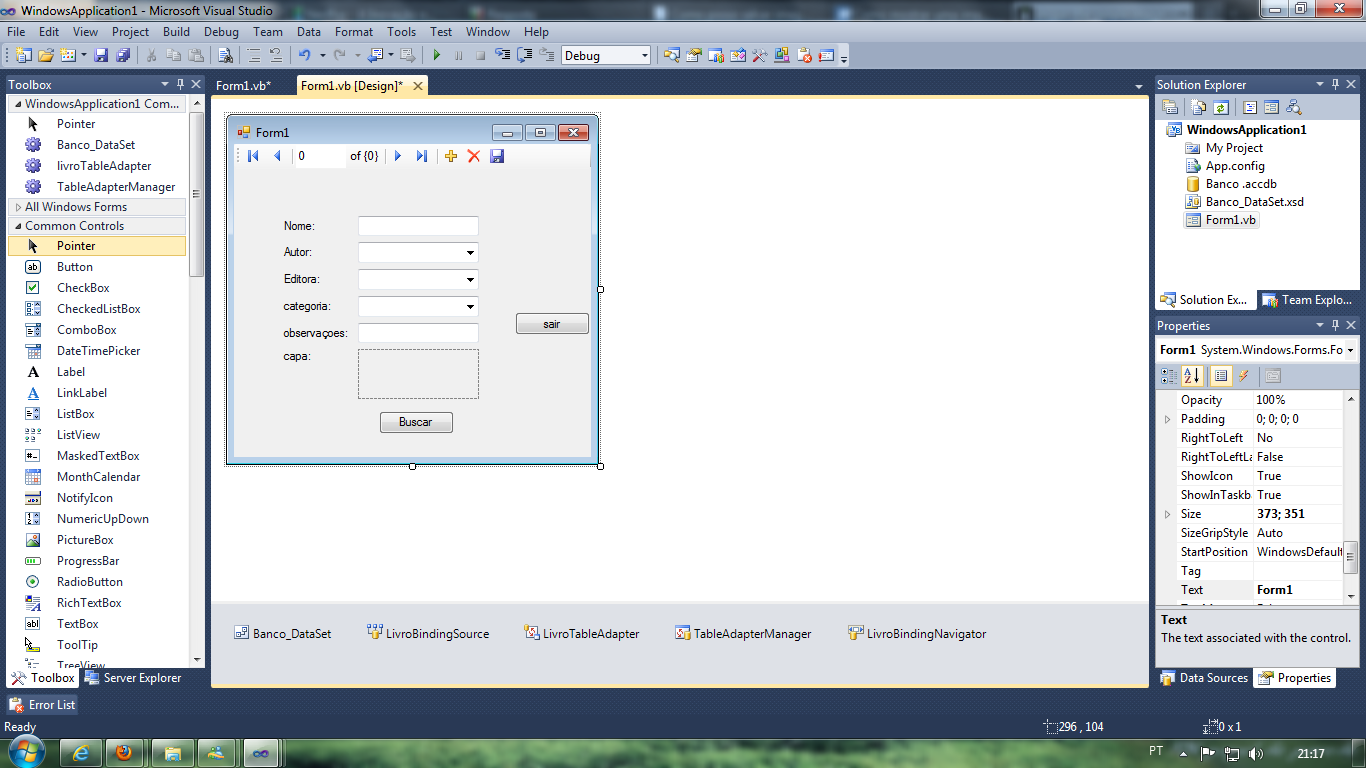1366x768 pixels.
Task: Select the PictureBox control in Toolbox
Action: pyautogui.click(x=85, y=540)
